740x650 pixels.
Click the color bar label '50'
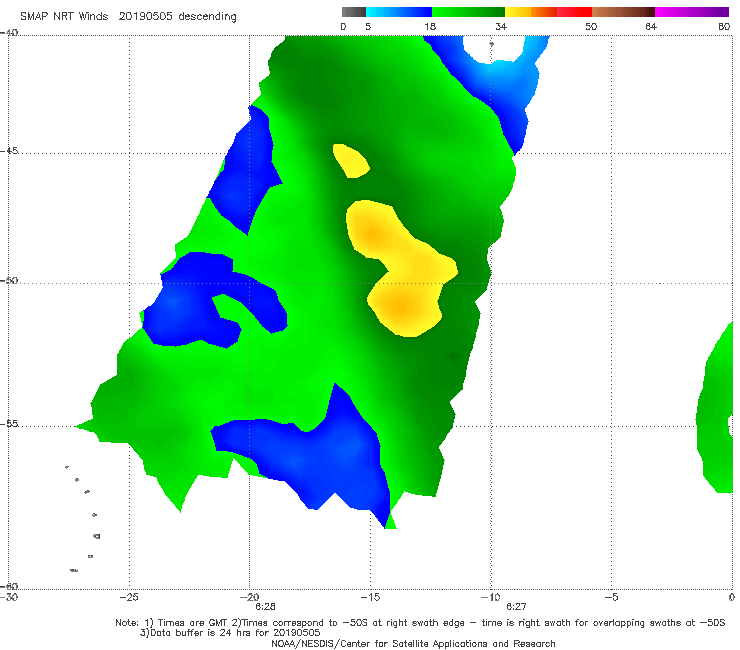(591, 26)
